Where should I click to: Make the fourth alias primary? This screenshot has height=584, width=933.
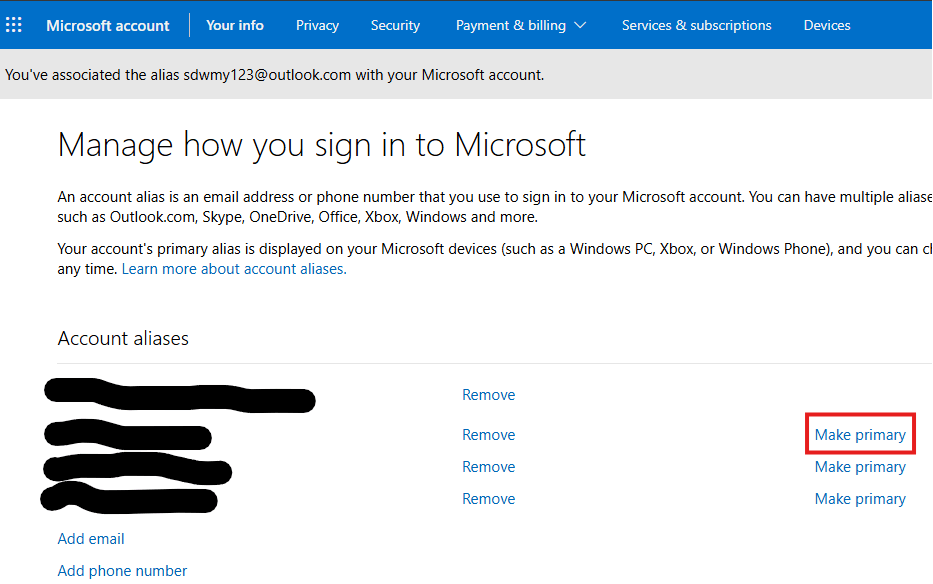coord(860,499)
